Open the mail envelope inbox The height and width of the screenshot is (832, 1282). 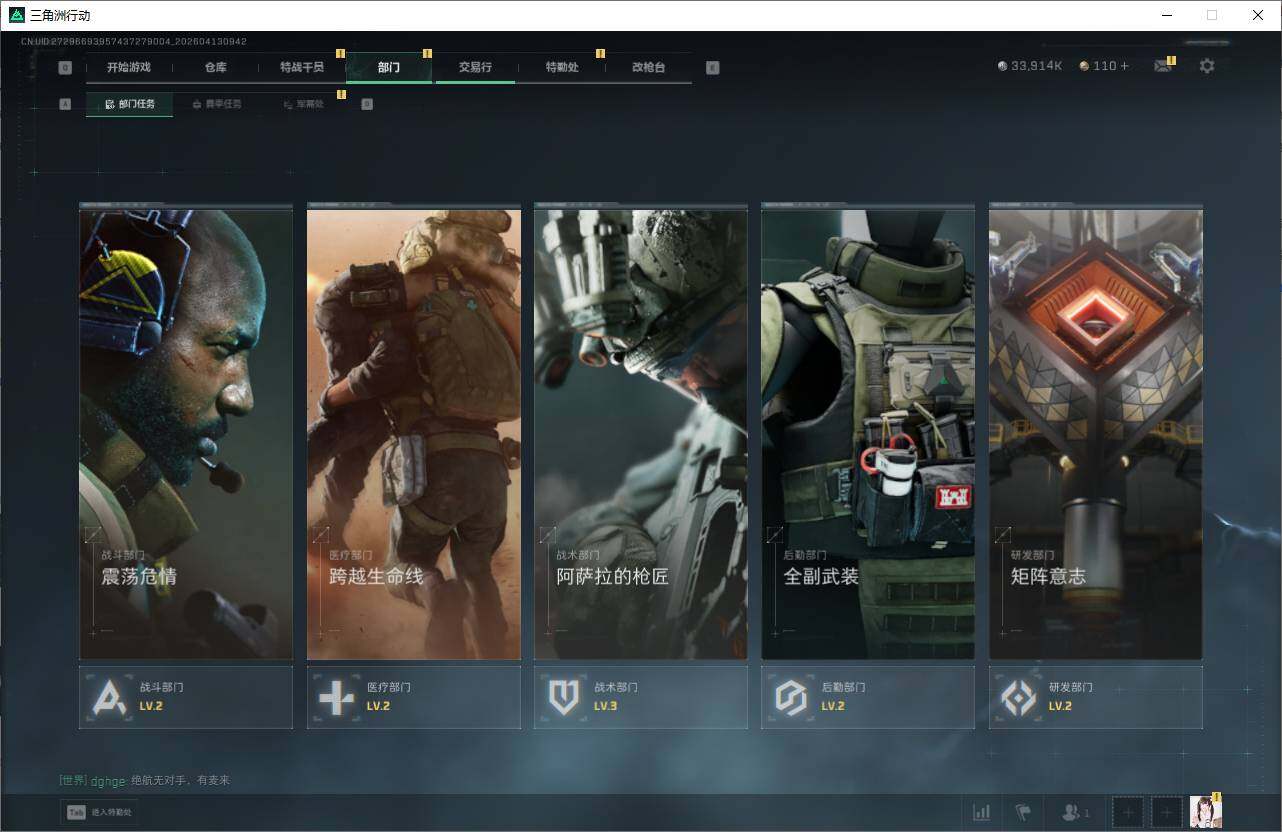[1162, 66]
